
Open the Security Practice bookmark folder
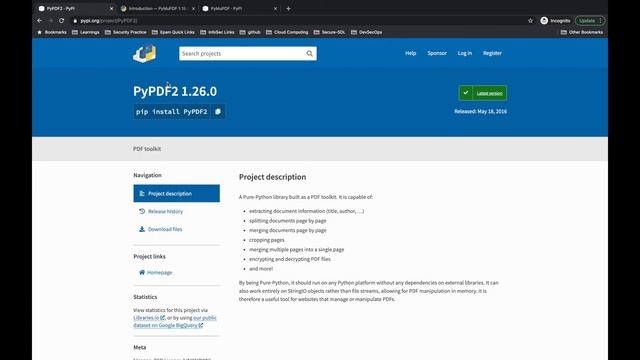tap(126, 32)
